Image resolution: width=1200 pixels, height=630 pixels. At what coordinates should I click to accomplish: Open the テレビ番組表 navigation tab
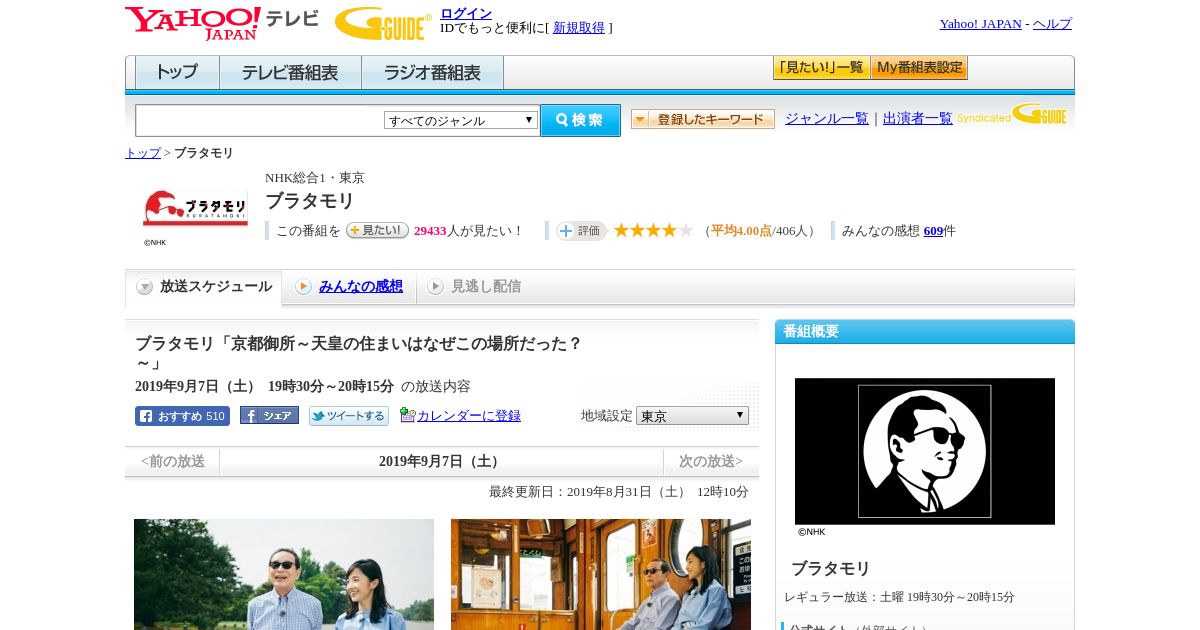(290, 73)
